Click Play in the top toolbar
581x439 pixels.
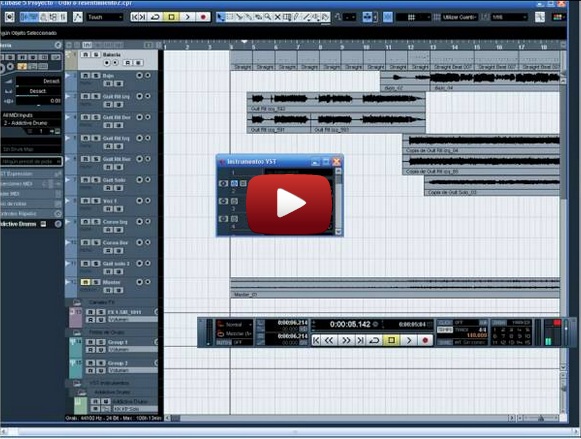click(187, 17)
